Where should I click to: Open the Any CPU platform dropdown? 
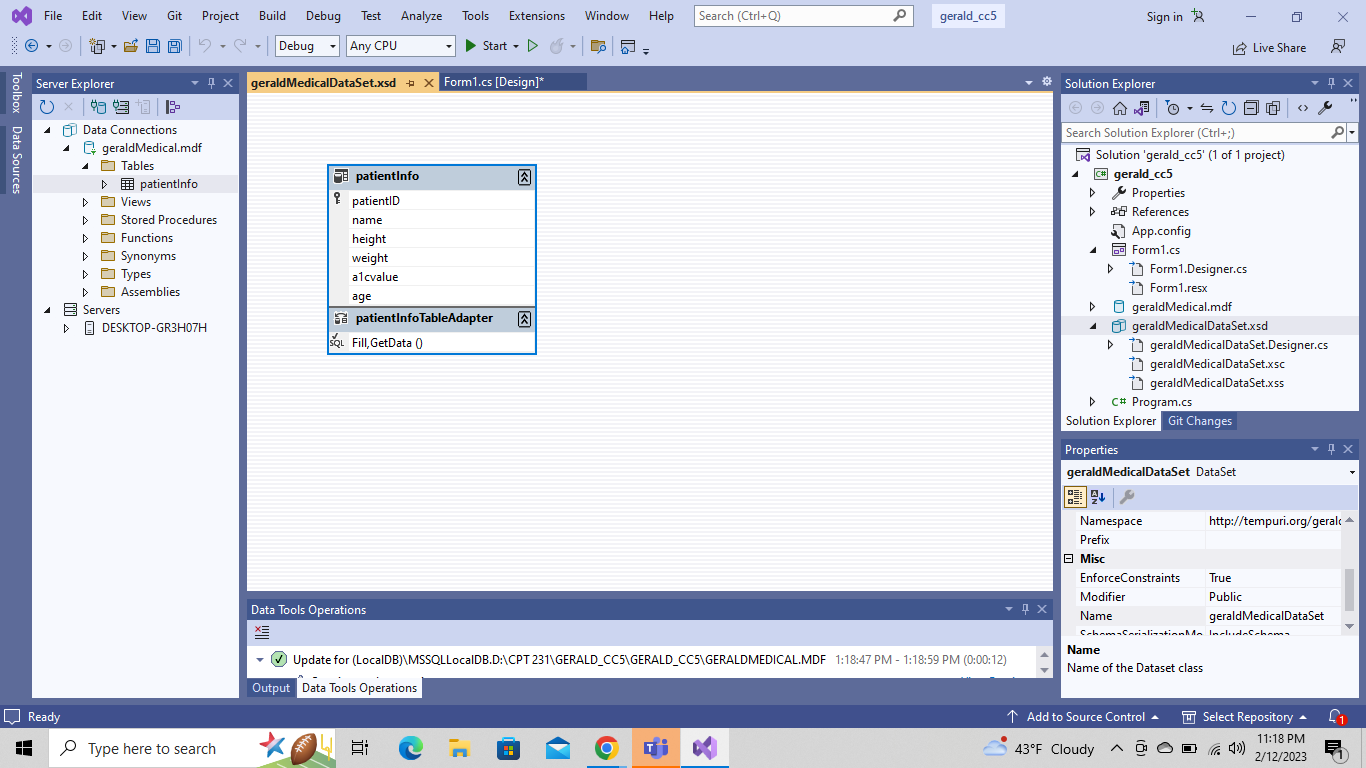coord(450,46)
